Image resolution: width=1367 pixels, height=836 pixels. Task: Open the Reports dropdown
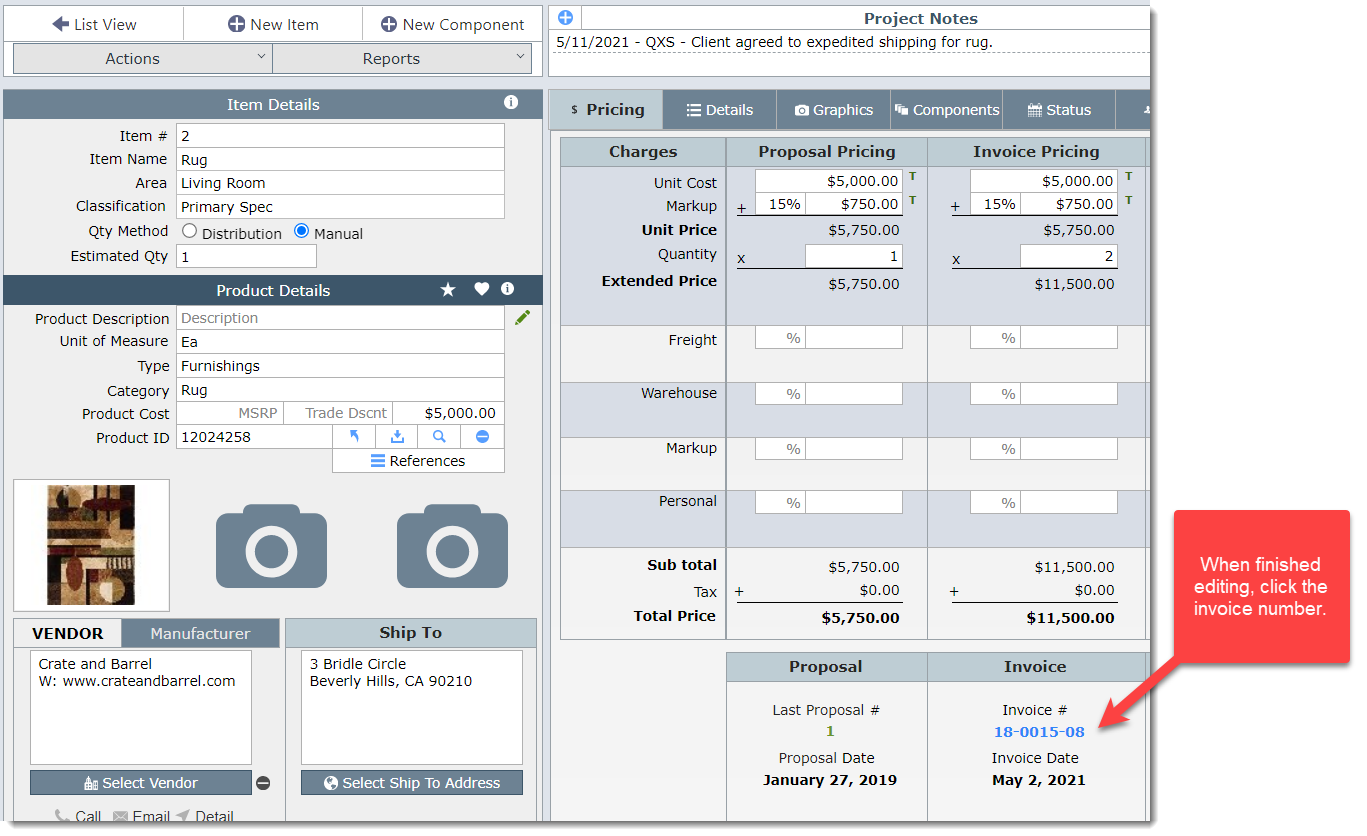[x=402, y=59]
